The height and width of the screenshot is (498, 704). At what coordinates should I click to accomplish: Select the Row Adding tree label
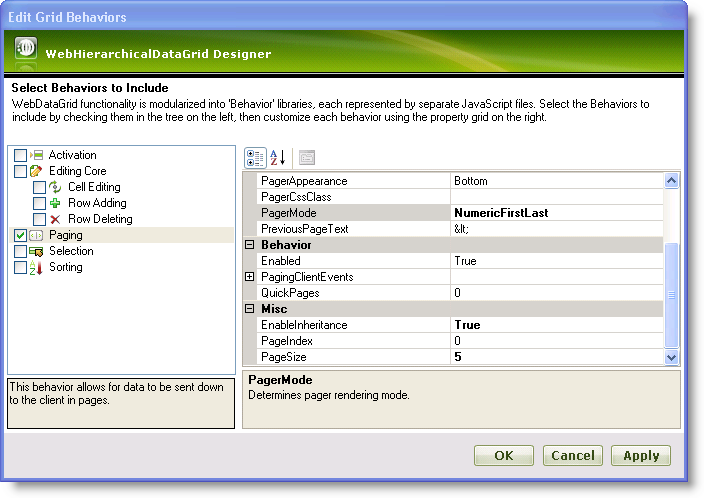click(x=97, y=203)
